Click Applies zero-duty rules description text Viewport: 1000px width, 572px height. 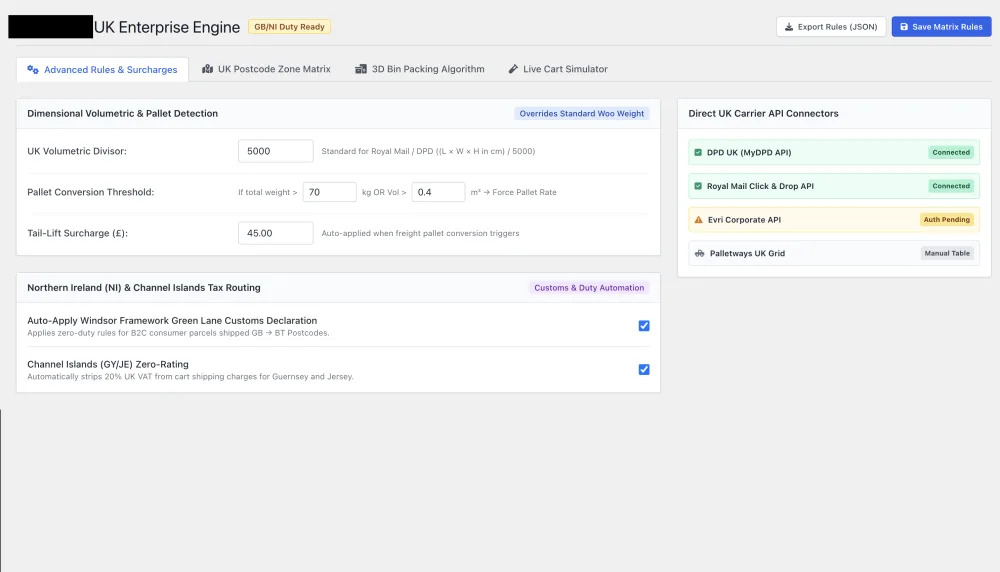pos(178,333)
